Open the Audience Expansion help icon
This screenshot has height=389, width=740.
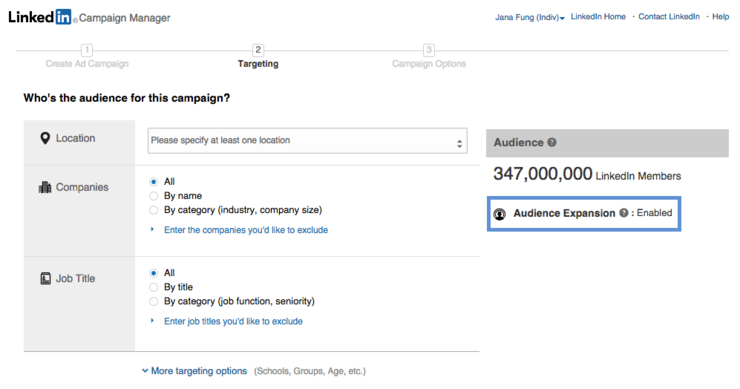click(x=623, y=213)
